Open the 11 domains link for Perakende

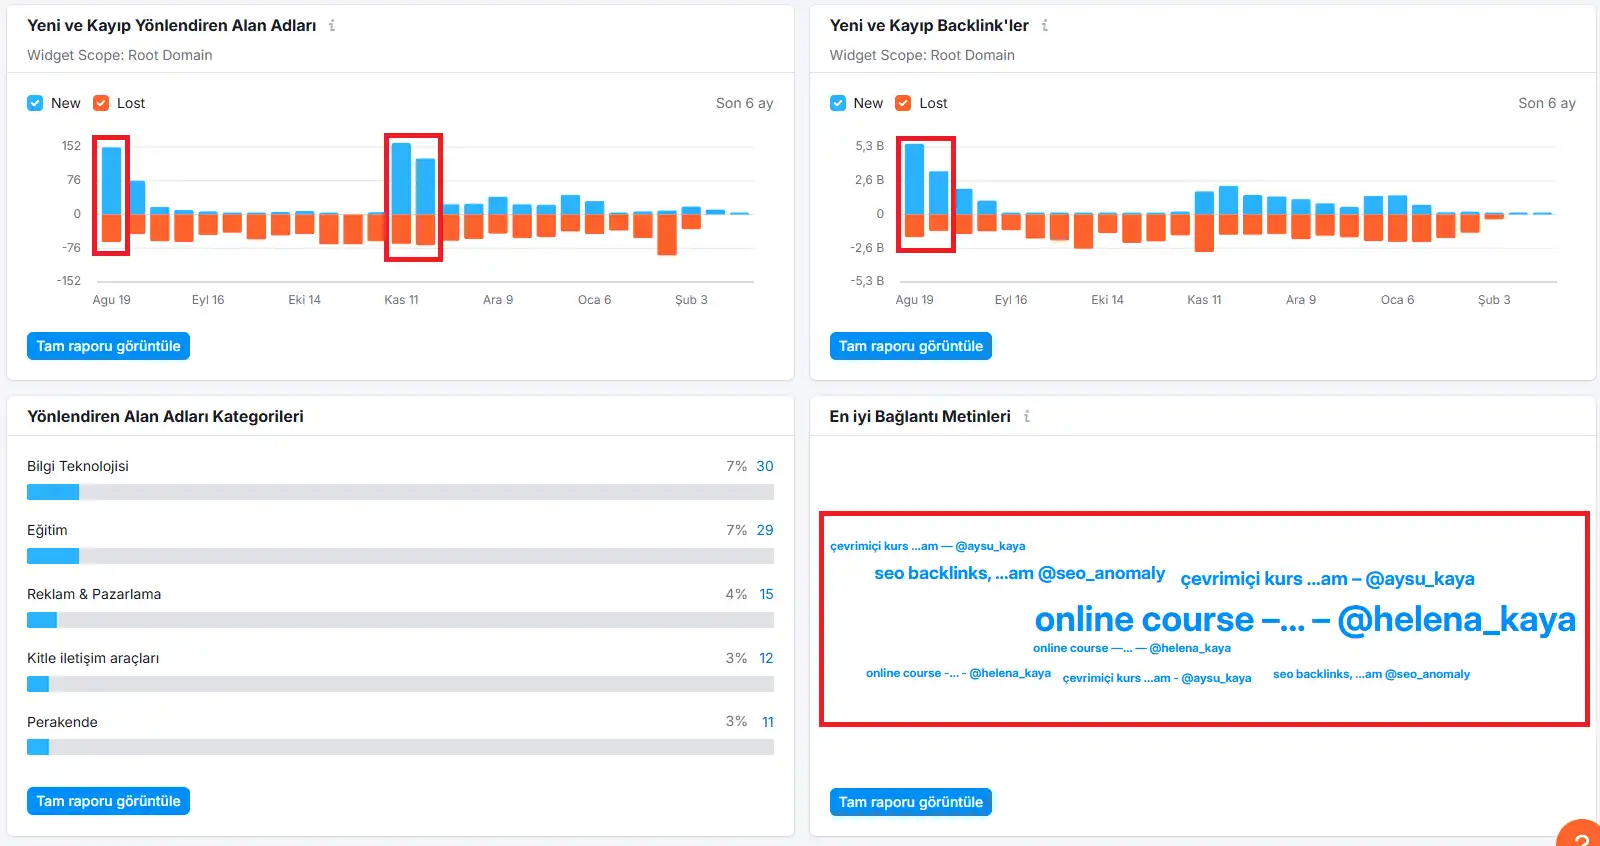767,722
